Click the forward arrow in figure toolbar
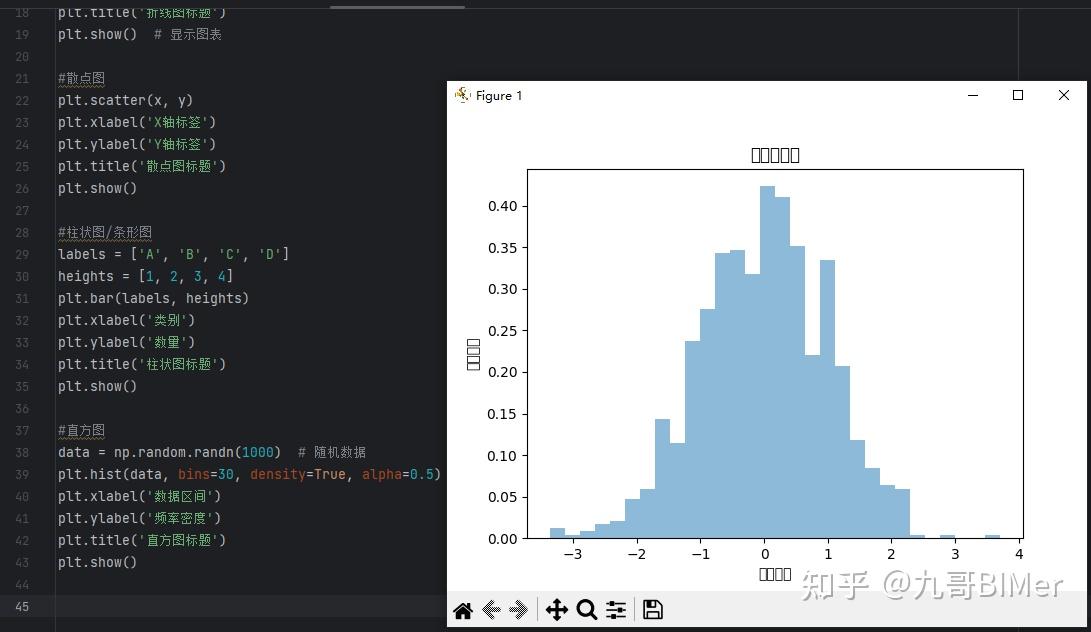Screen dimensions: 1091x632 518,610
